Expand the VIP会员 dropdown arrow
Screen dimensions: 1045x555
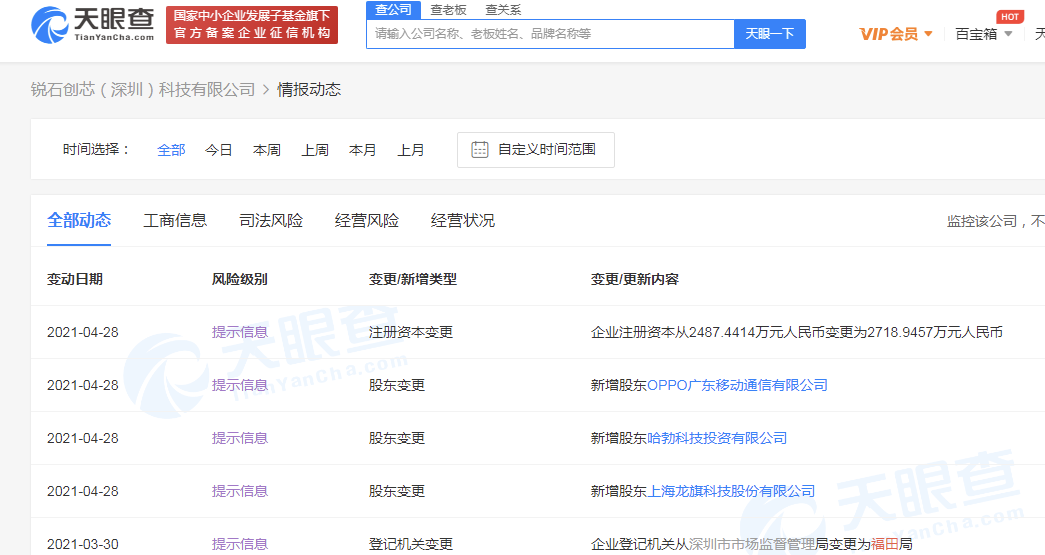(928, 34)
